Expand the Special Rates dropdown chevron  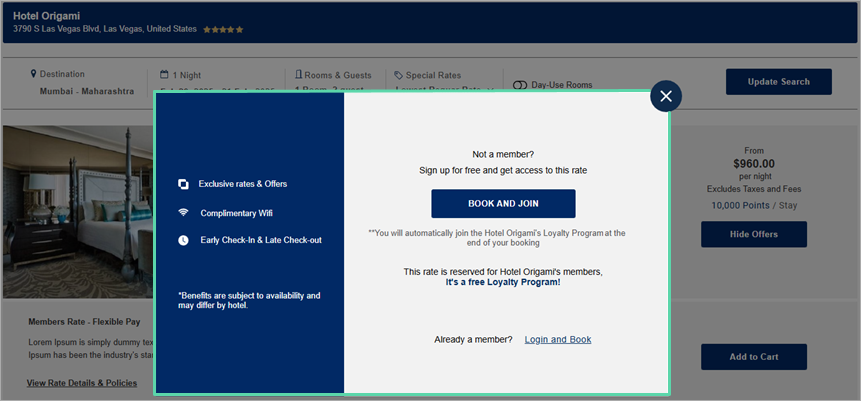pyautogui.click(x=491, y=90)
